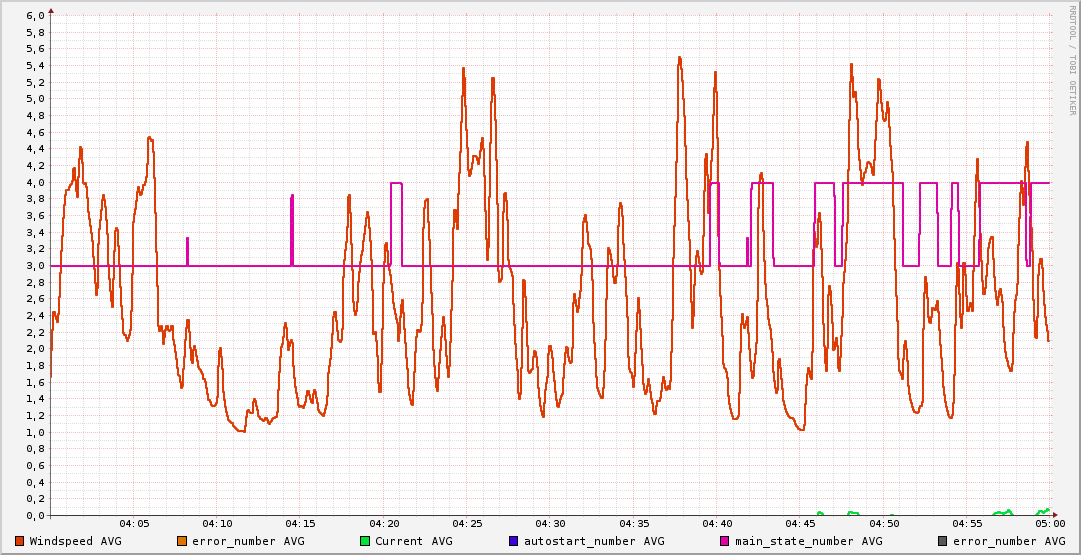Click the blue autostart_number legend swatch
Screen dimensions: 1081x555
click(514, 541)
